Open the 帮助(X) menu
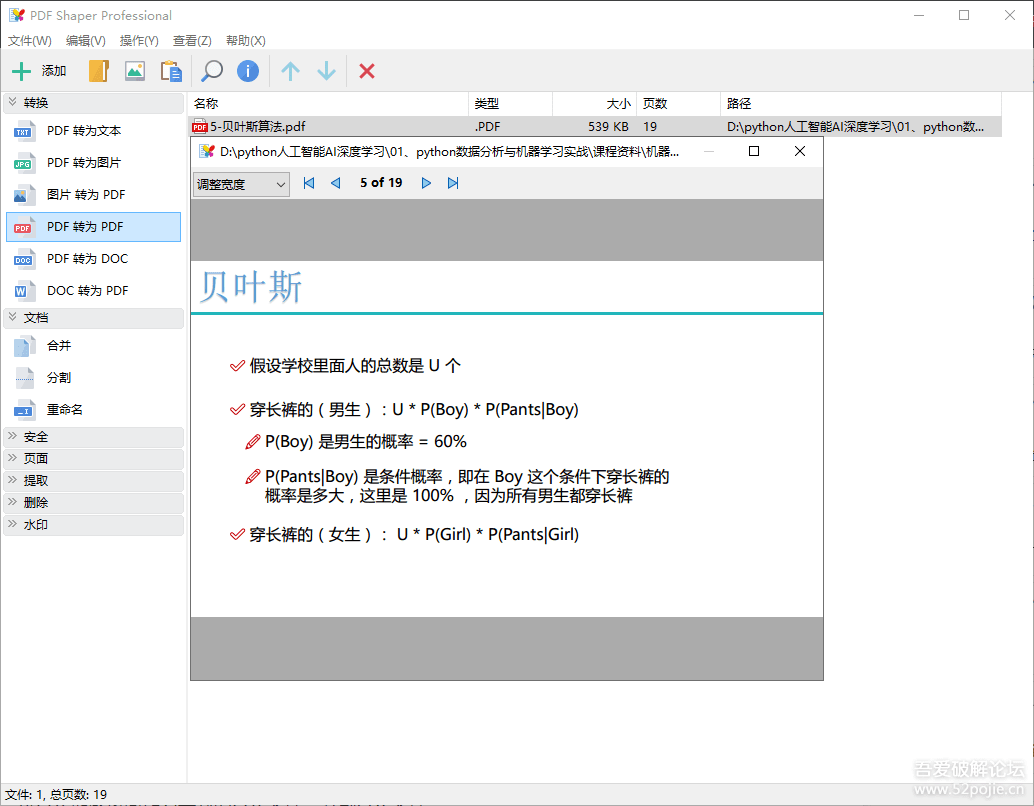The image size is (1034, 806). (245, 41)
